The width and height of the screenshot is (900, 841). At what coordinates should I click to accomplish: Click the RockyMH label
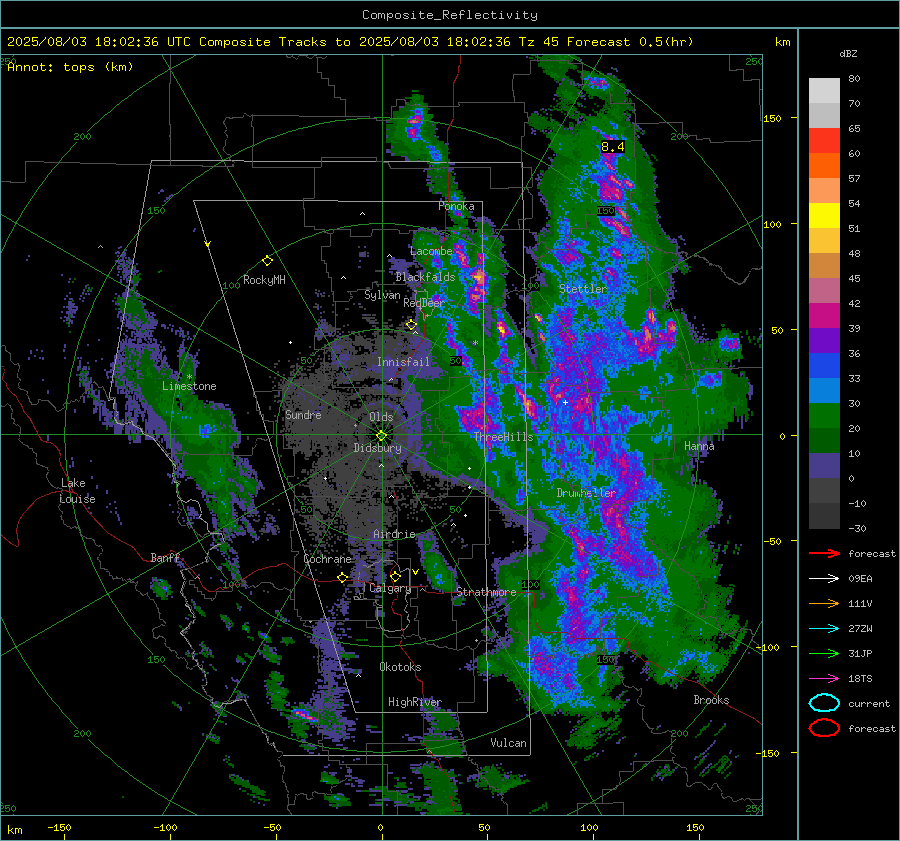tap(264, 280)
